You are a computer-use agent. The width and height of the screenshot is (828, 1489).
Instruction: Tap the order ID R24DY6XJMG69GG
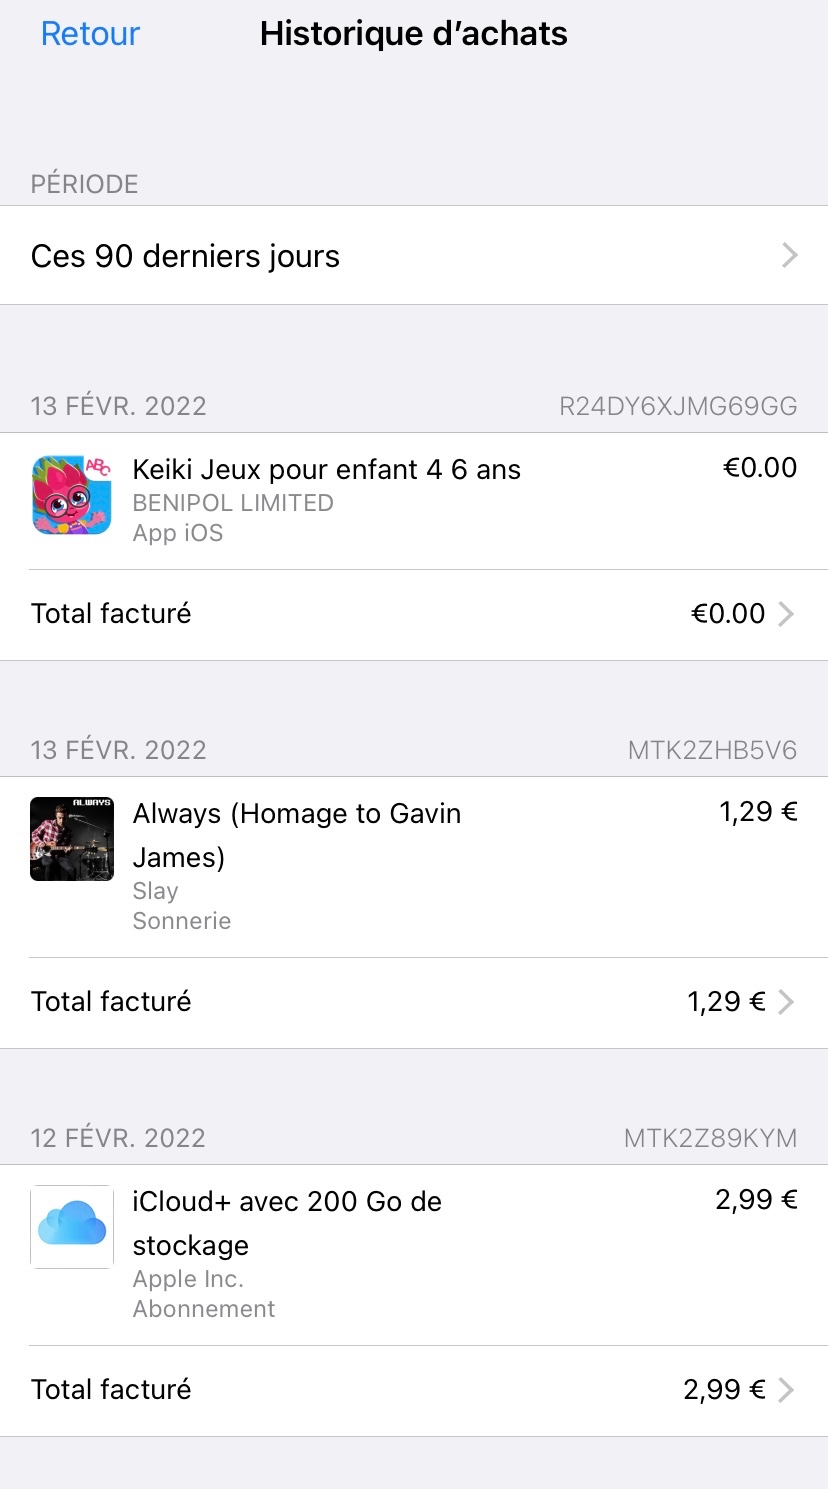[678, 406]
